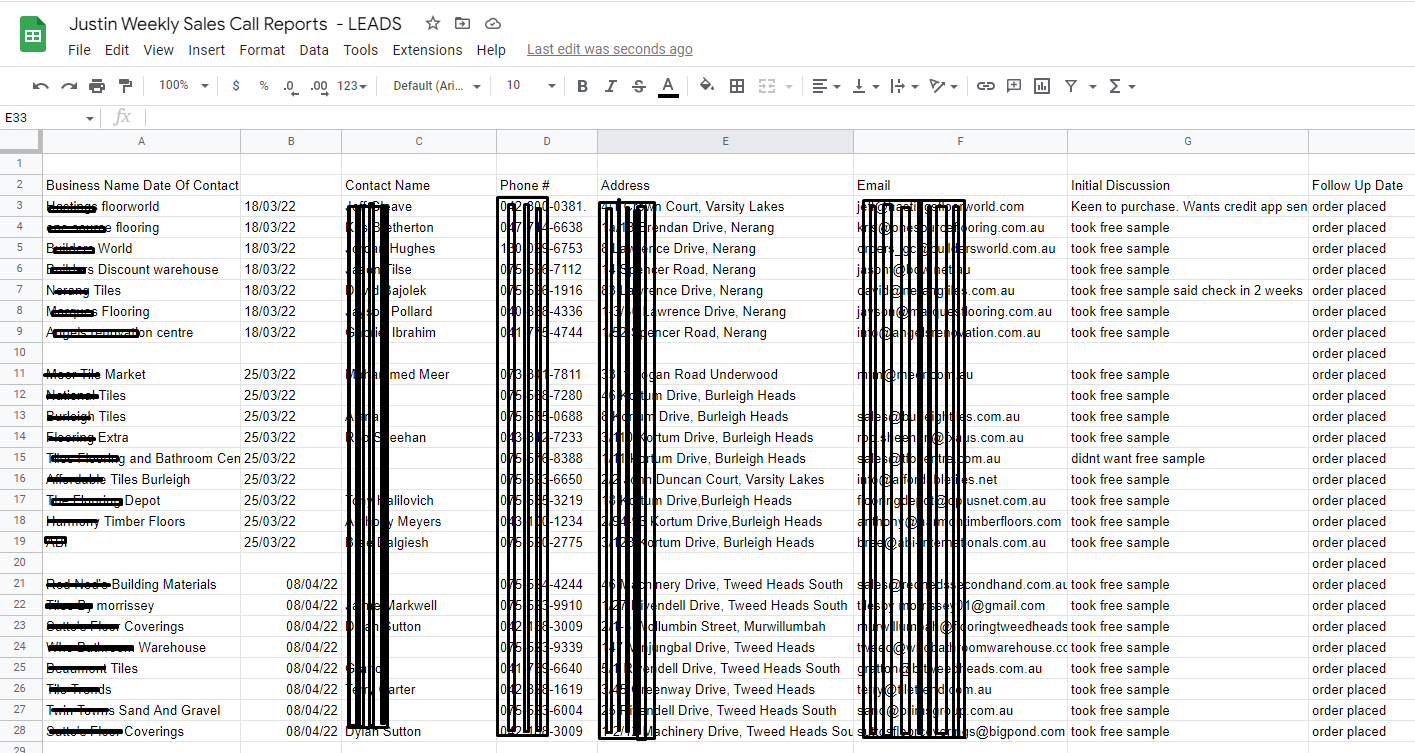Open the Extensions menu
Image resolution: width=1415 pixels, height=753 pixels.
pos(427,50)
